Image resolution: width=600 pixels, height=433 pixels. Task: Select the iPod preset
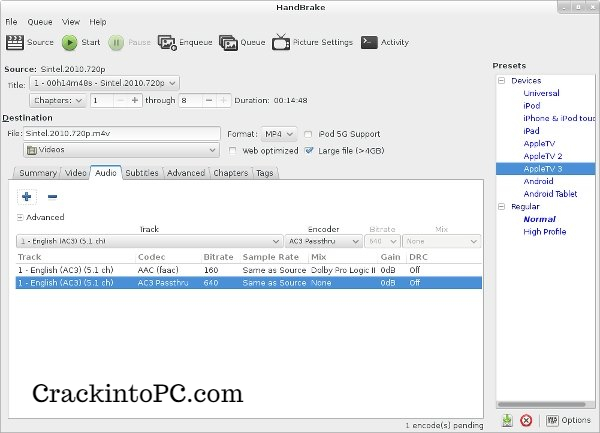(x=532, y=106)
